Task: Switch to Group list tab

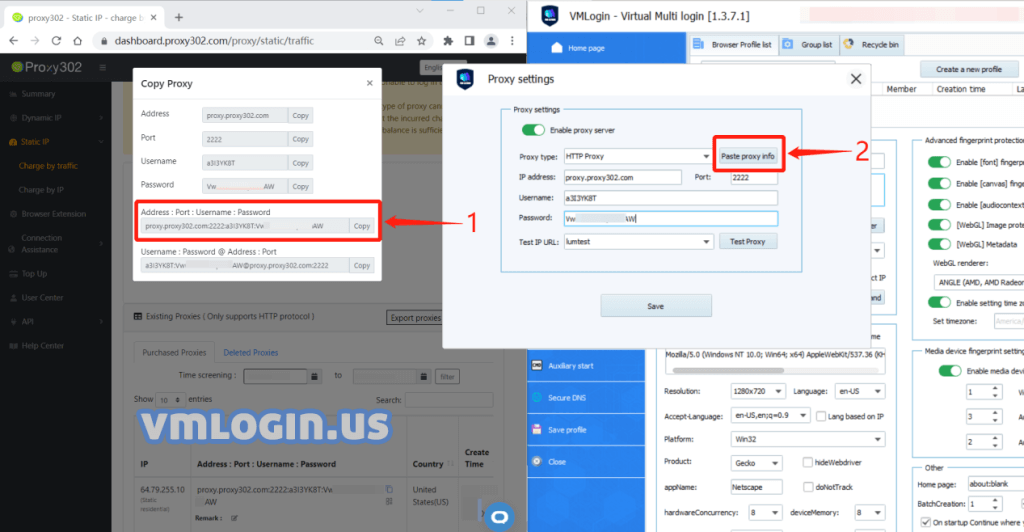Action: coord(808,44)
